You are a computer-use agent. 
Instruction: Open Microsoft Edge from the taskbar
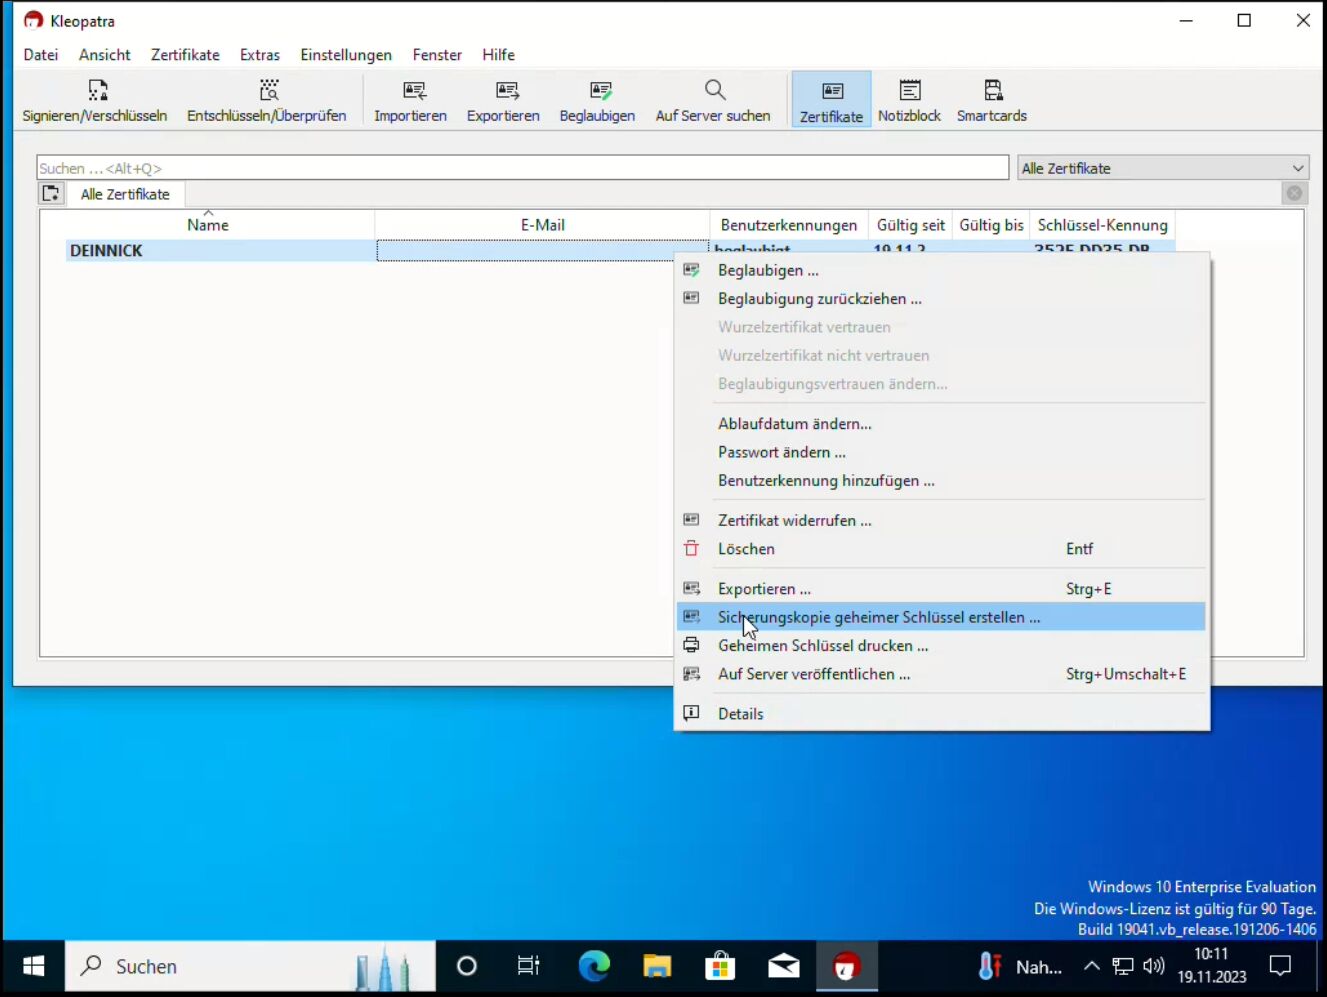point(594,966)
